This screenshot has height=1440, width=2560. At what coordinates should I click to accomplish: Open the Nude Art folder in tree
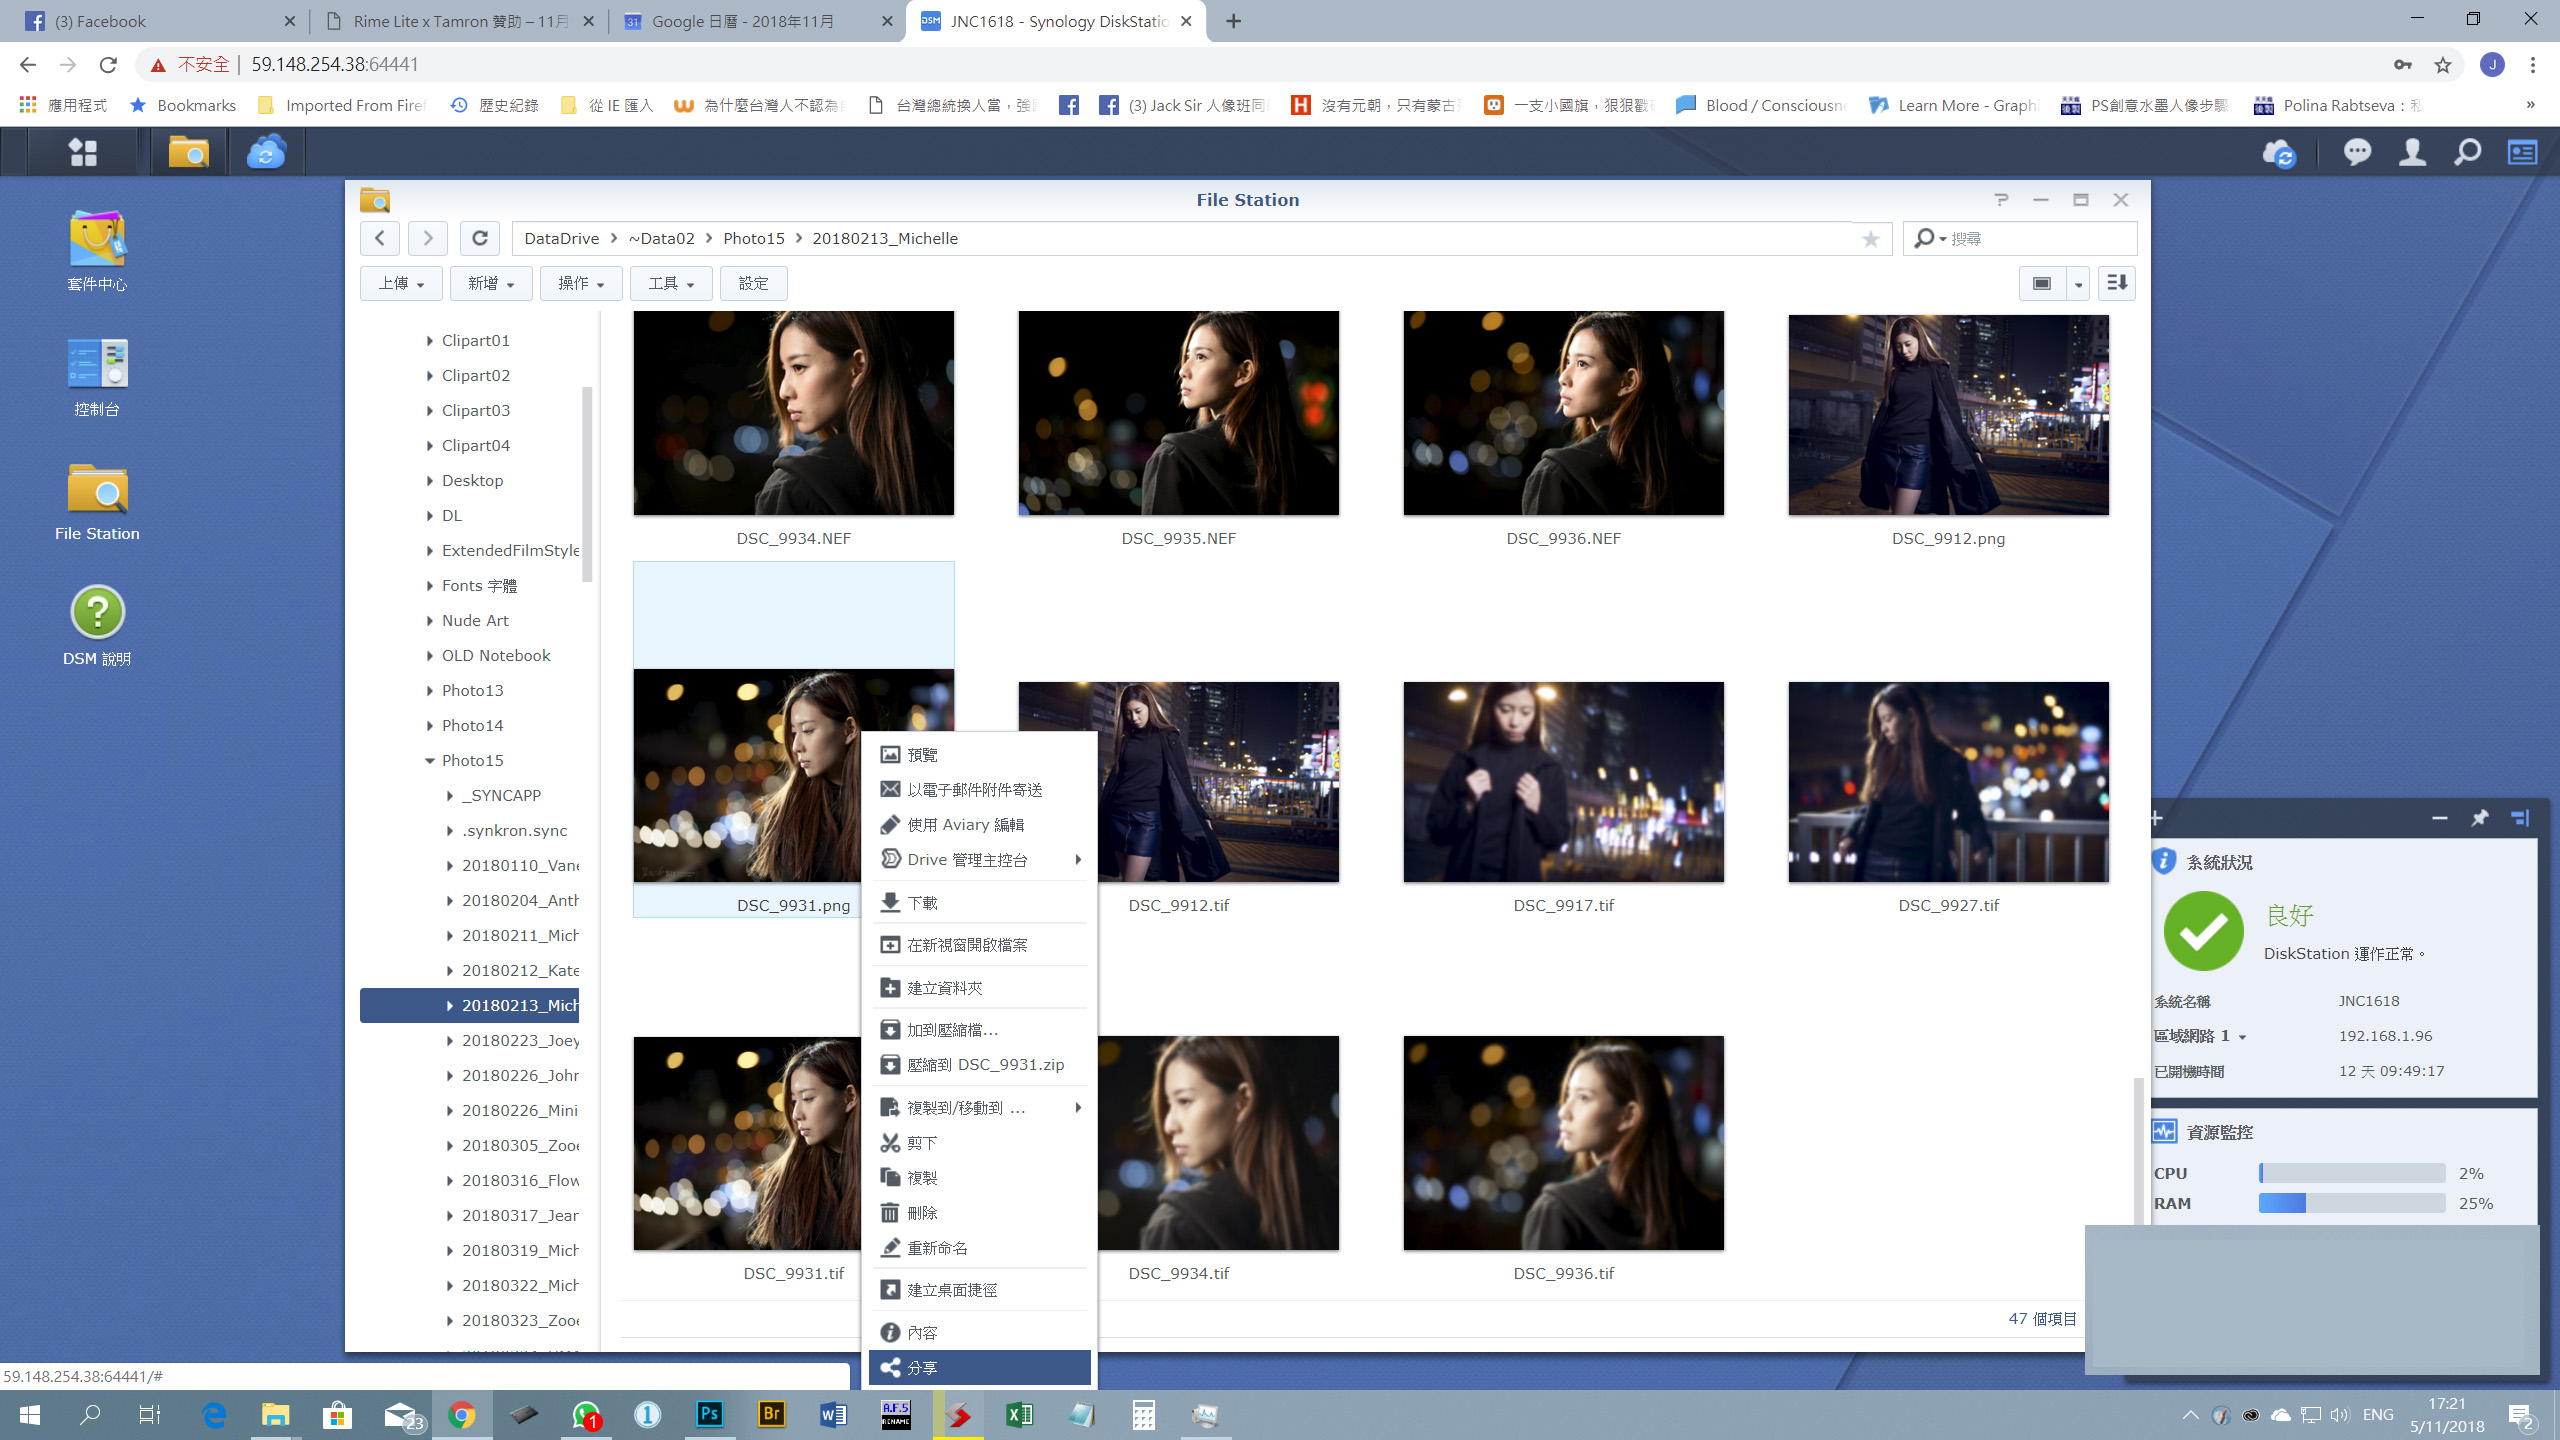(475, 621)
